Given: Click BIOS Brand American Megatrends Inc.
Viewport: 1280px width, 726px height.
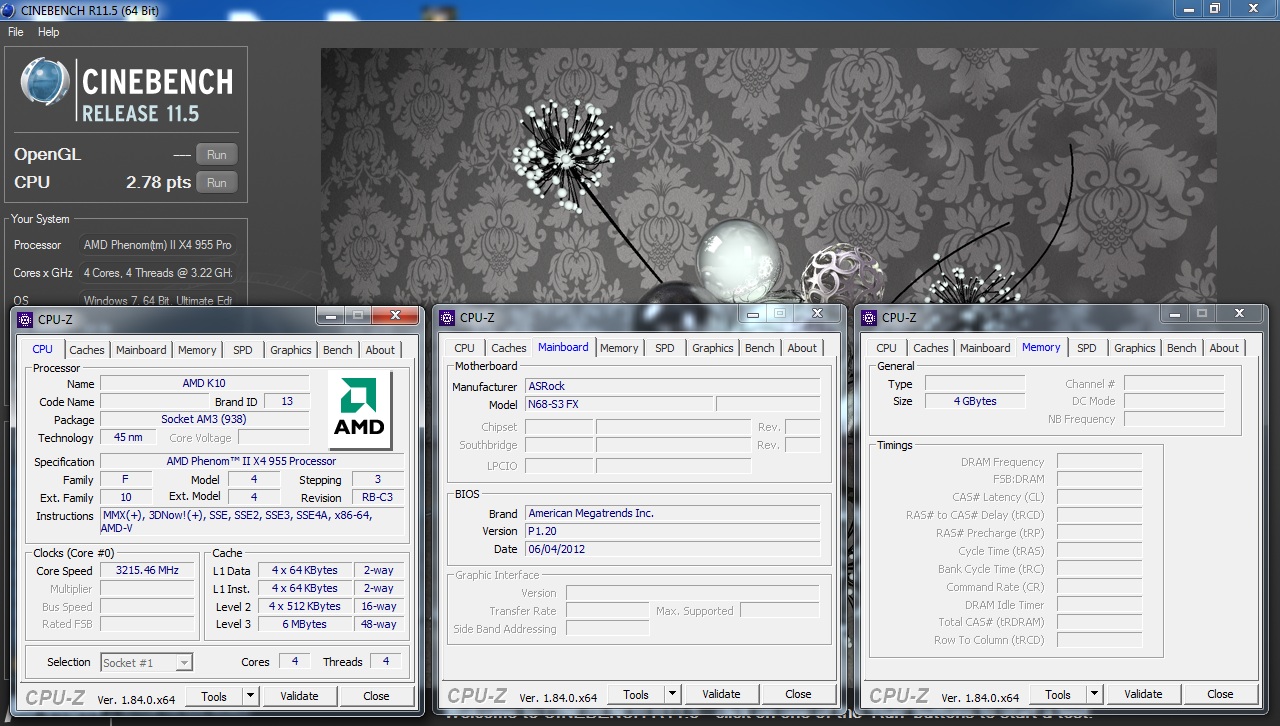Looking at the screenshot, I should (x=672, y=513).
